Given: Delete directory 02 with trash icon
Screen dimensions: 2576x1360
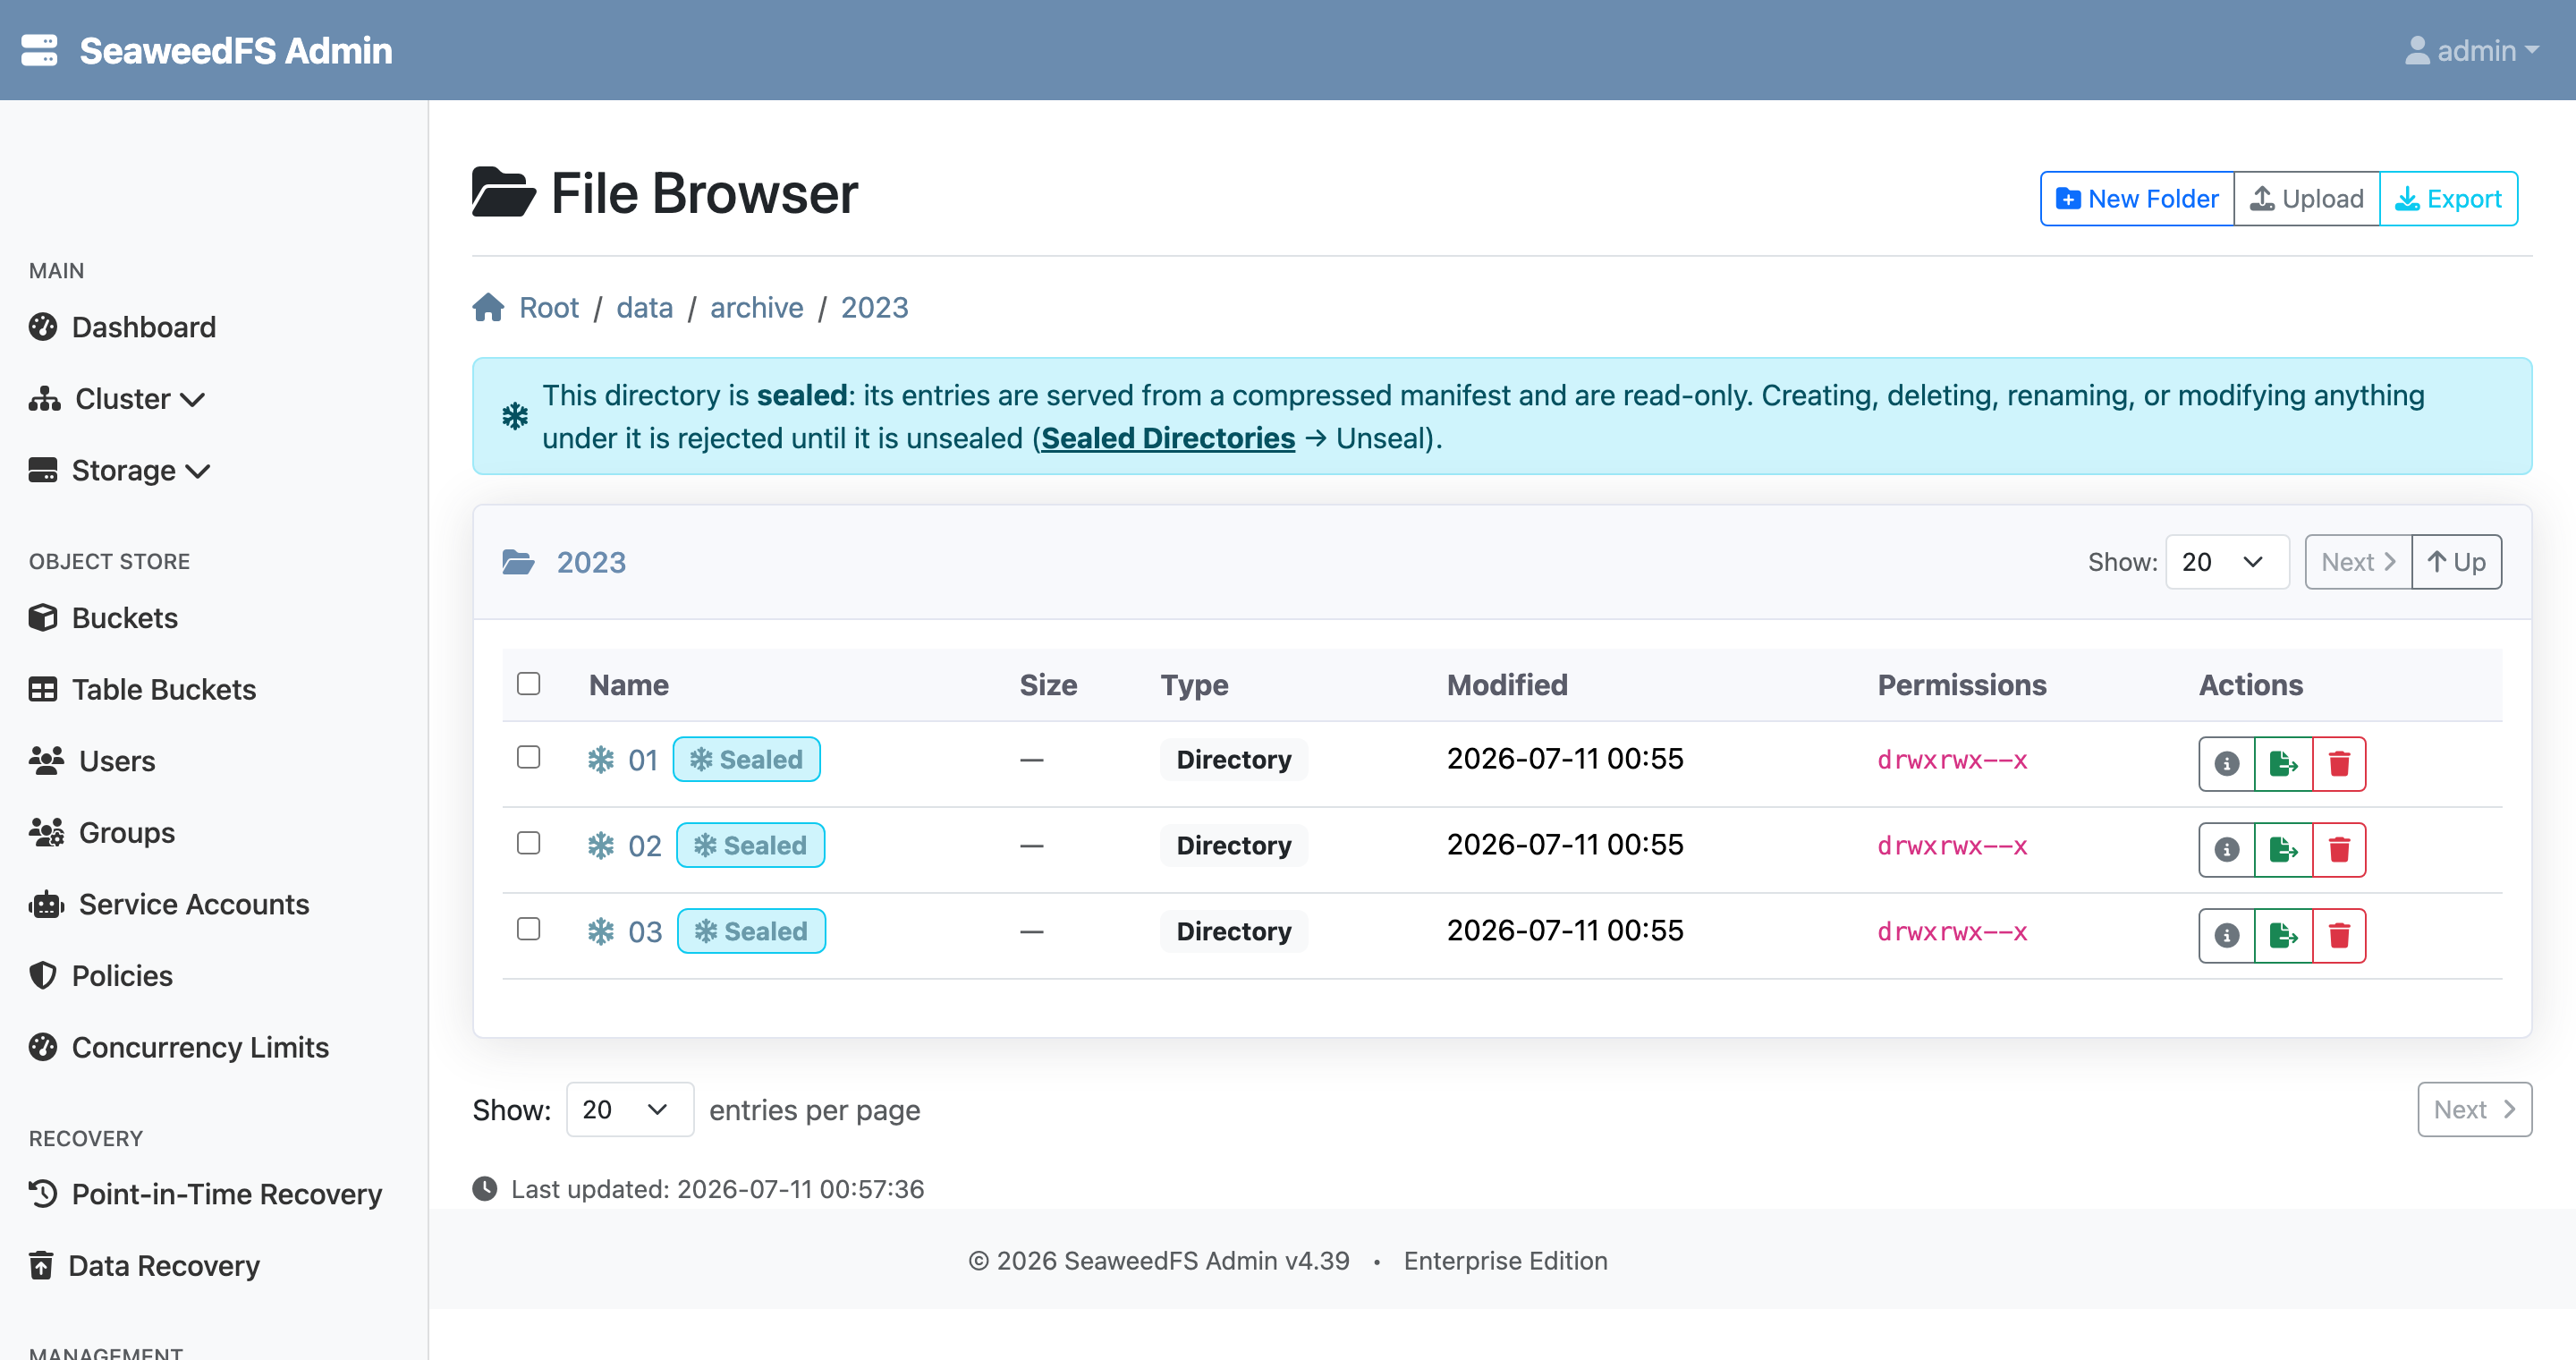Looking at the screenshot, I should pos(2339,850).
